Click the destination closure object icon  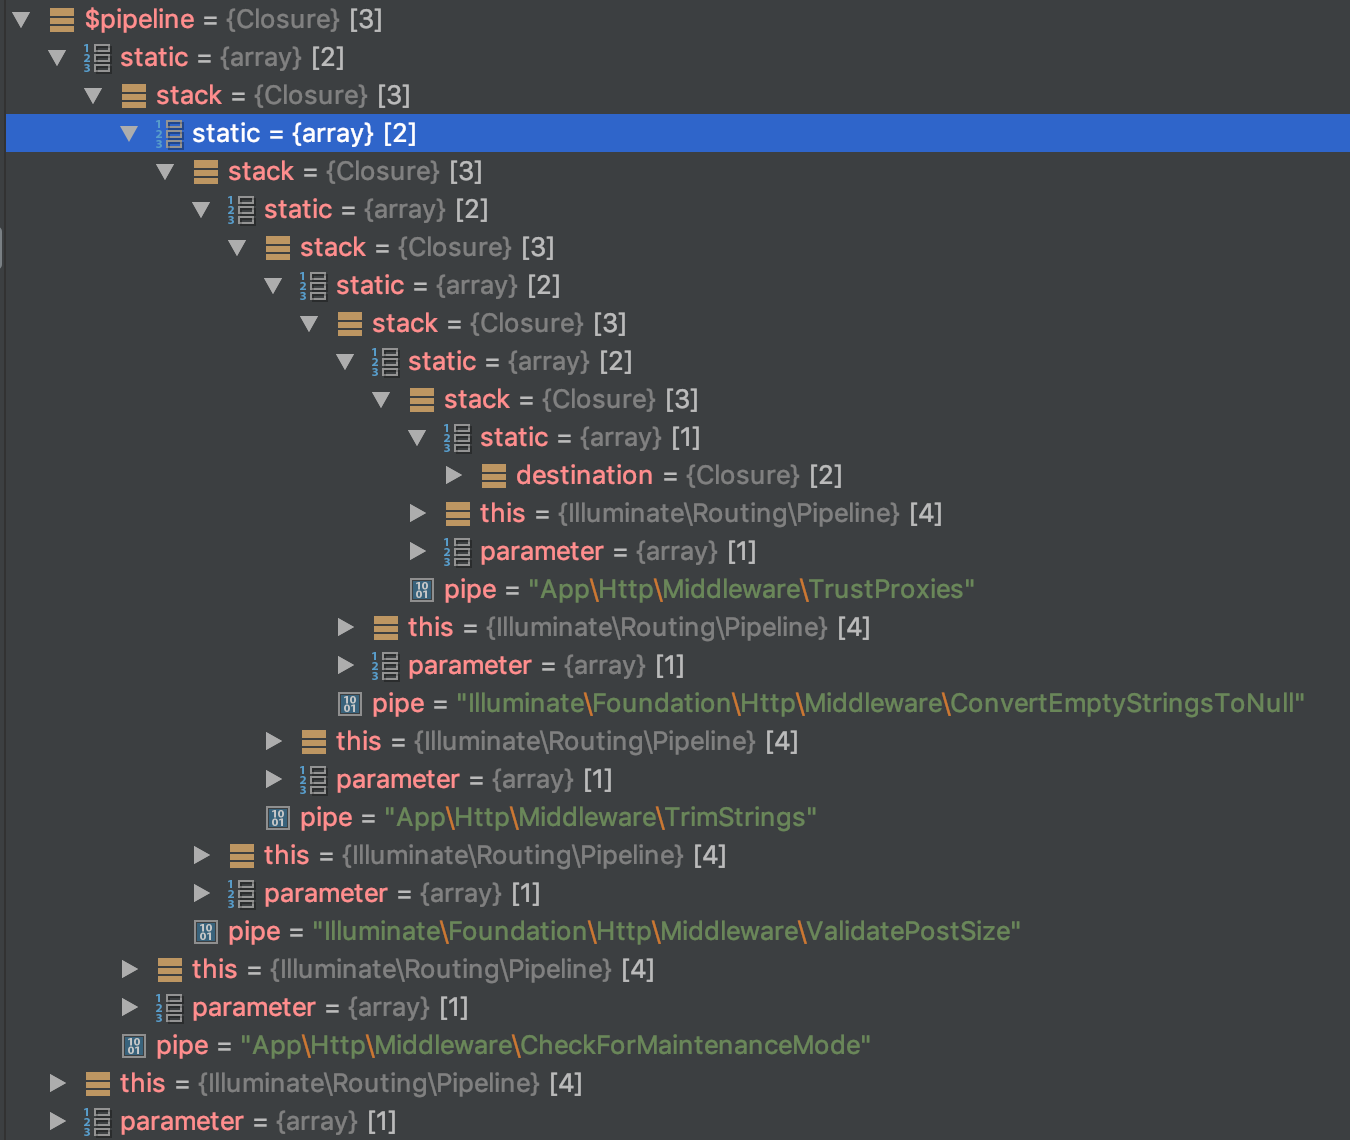coord(493,475)
